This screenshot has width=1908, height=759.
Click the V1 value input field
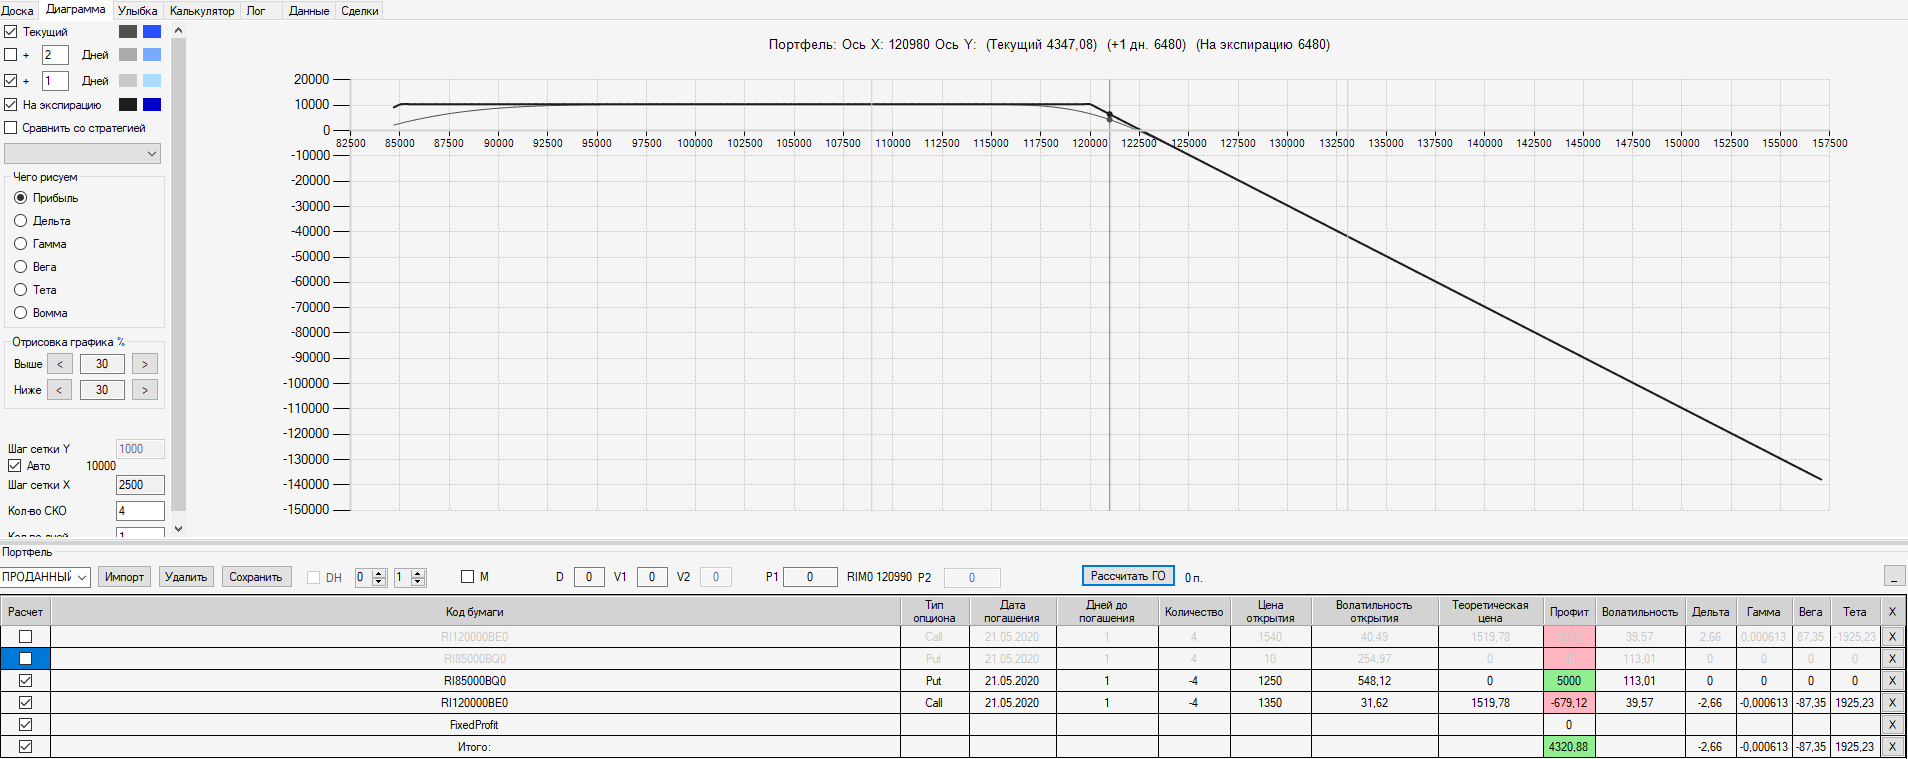[652, 577]
